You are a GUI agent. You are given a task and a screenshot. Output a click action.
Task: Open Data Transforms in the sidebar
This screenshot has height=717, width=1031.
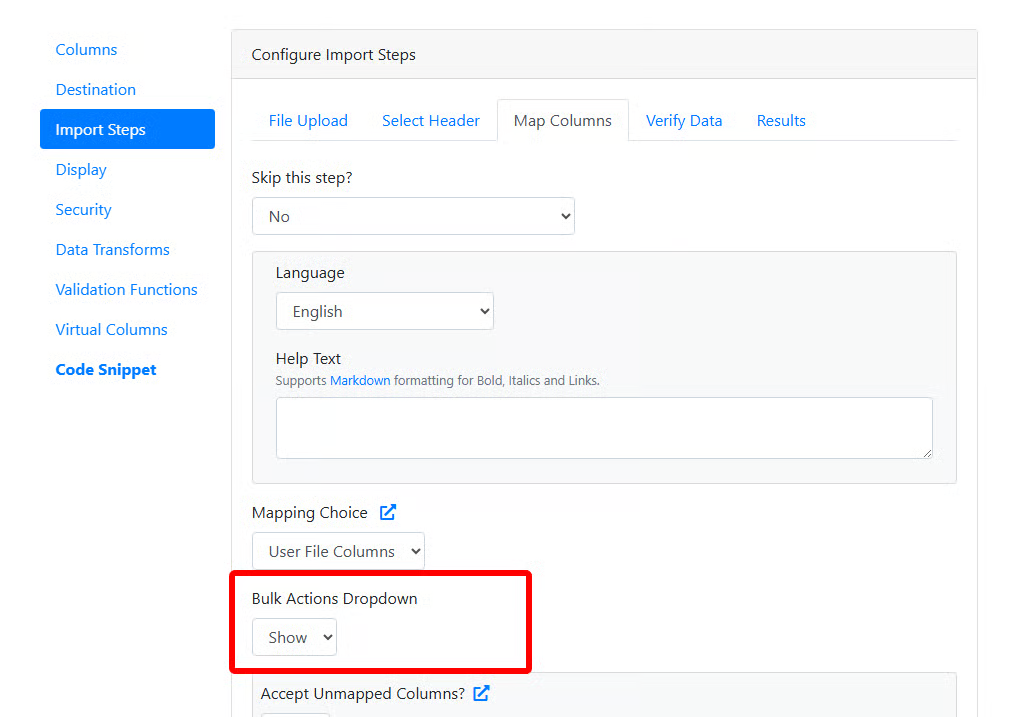point(112,249)
